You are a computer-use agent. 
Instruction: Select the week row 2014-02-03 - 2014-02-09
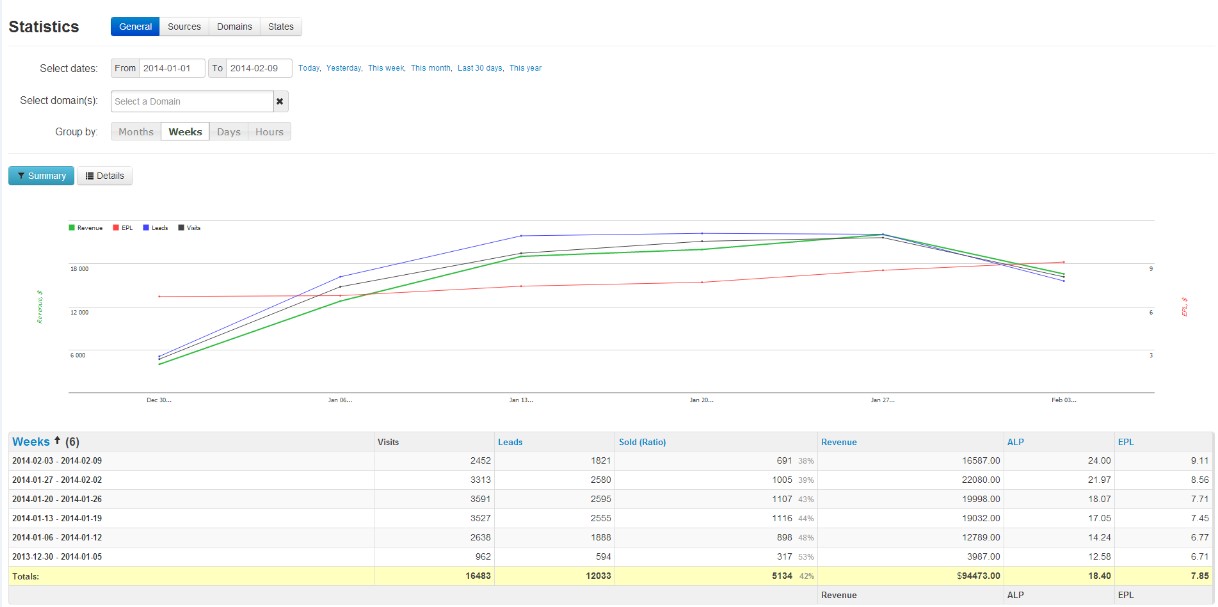611,461
